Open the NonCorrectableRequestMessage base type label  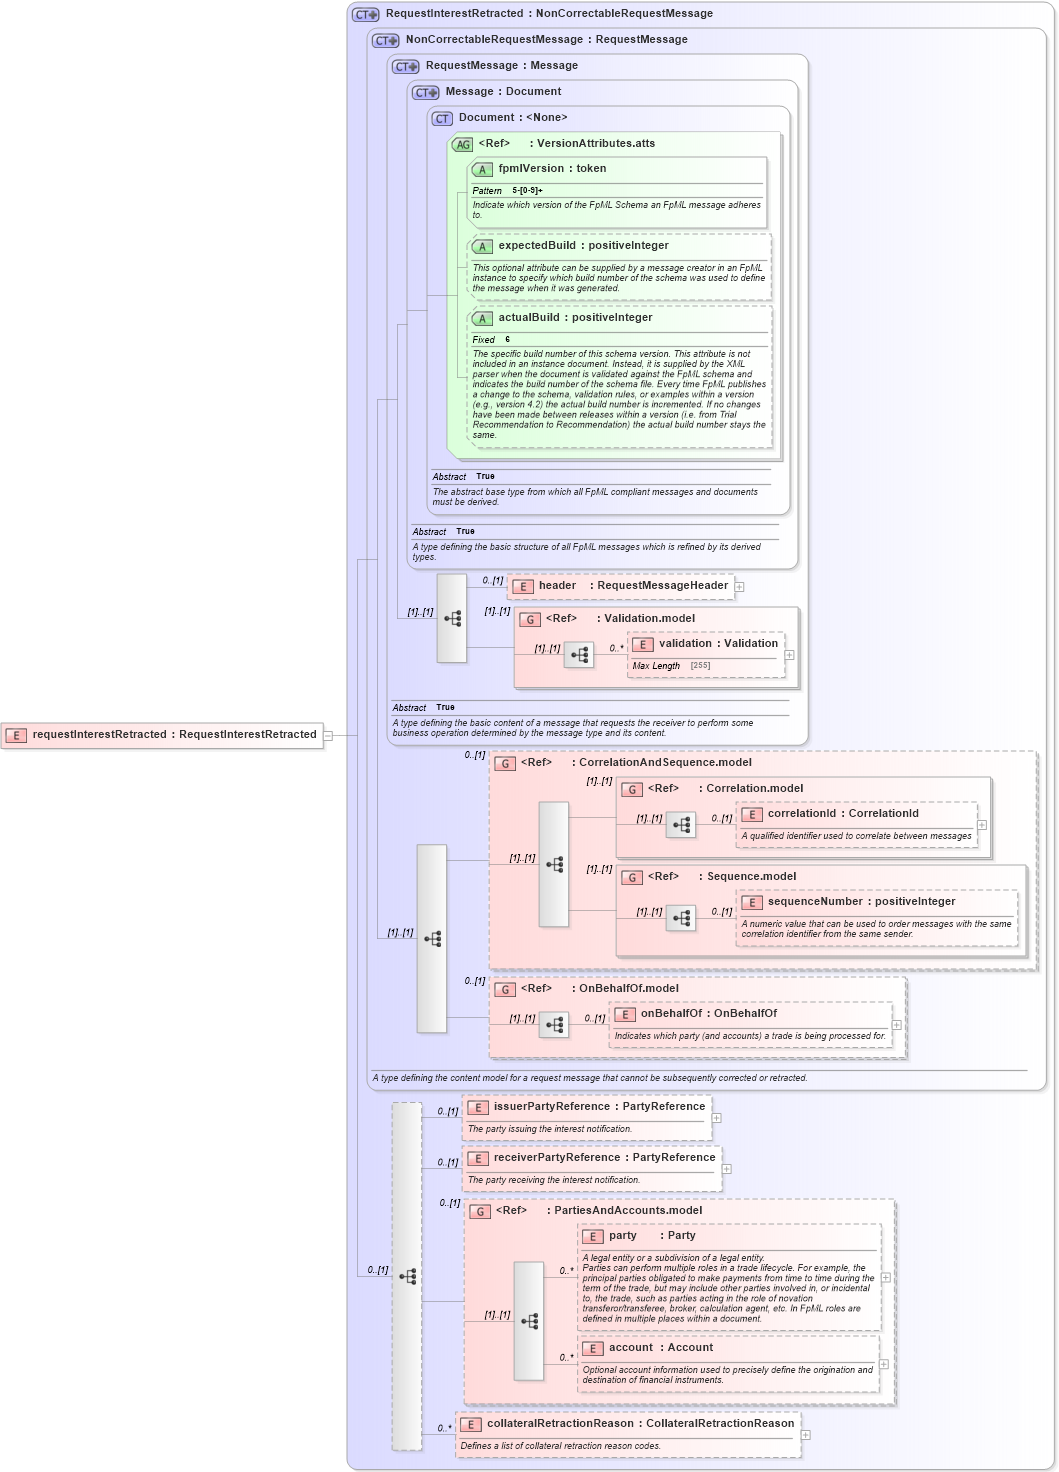coord(625,14)
